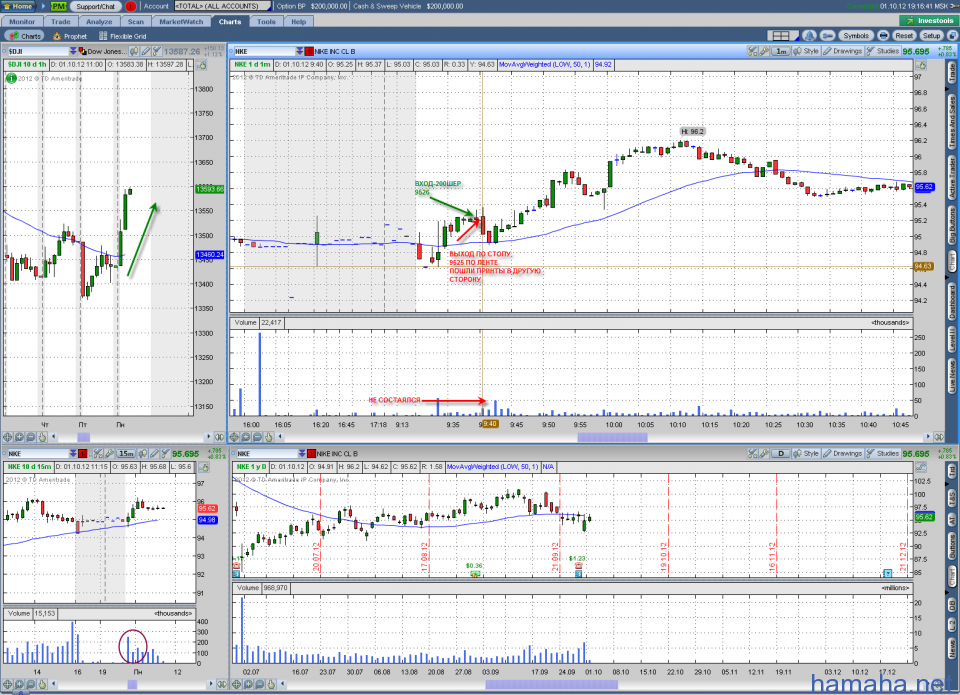Click the link/key icon beside the bell
Image resolution: width=960 pixels, height=695 pixels.
[x=827, y=36]
